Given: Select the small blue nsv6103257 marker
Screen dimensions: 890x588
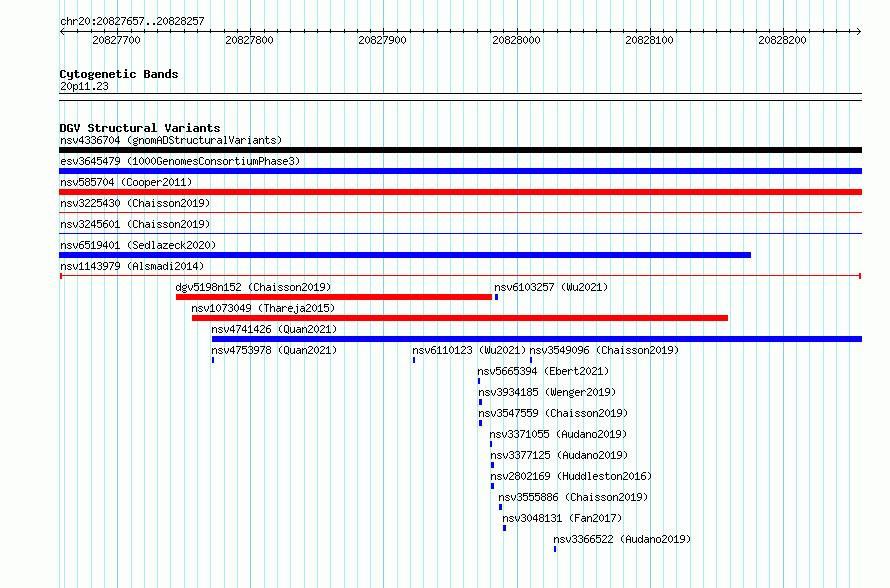Looking at the screenshot, I should point(497,297).
